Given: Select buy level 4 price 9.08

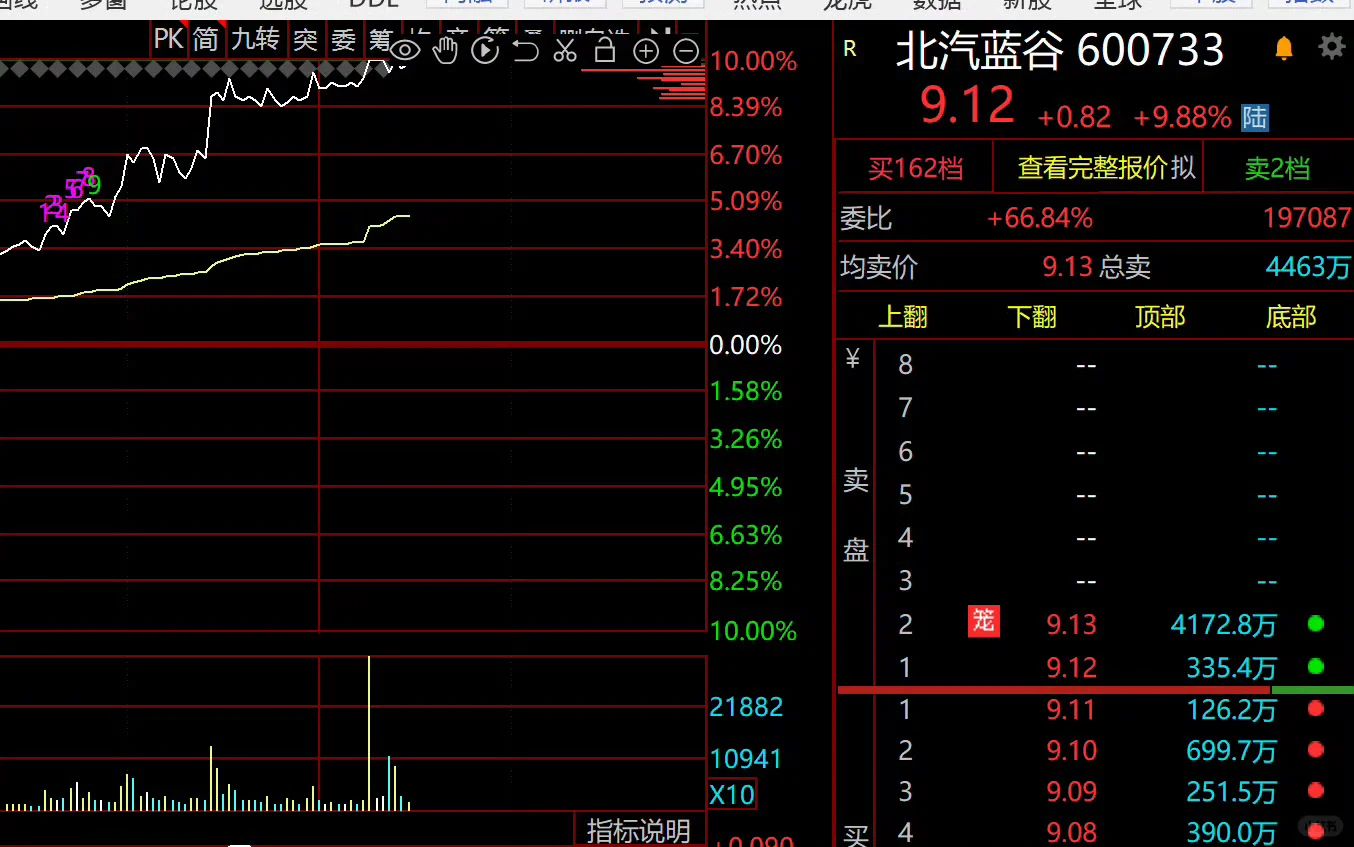Looking at the screenshot, I should [x=1071, y=832].
